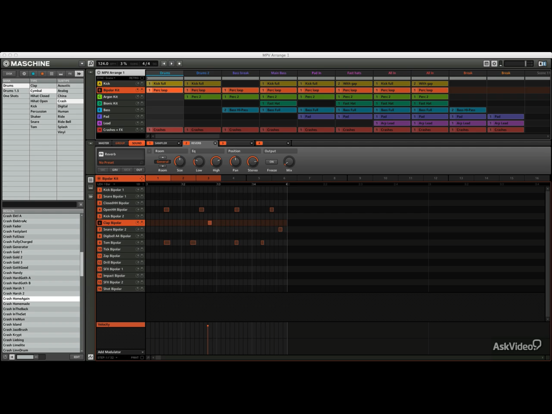Select Cymbal type in browser

click(x=43, y=91)
